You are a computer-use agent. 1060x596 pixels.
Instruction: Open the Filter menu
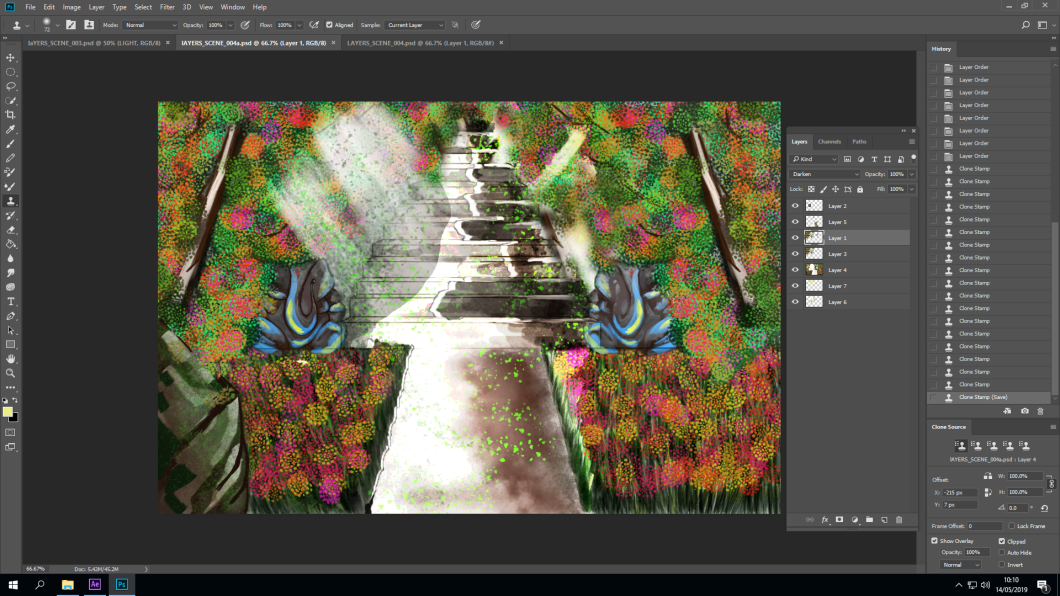click(x=167, y=7)
